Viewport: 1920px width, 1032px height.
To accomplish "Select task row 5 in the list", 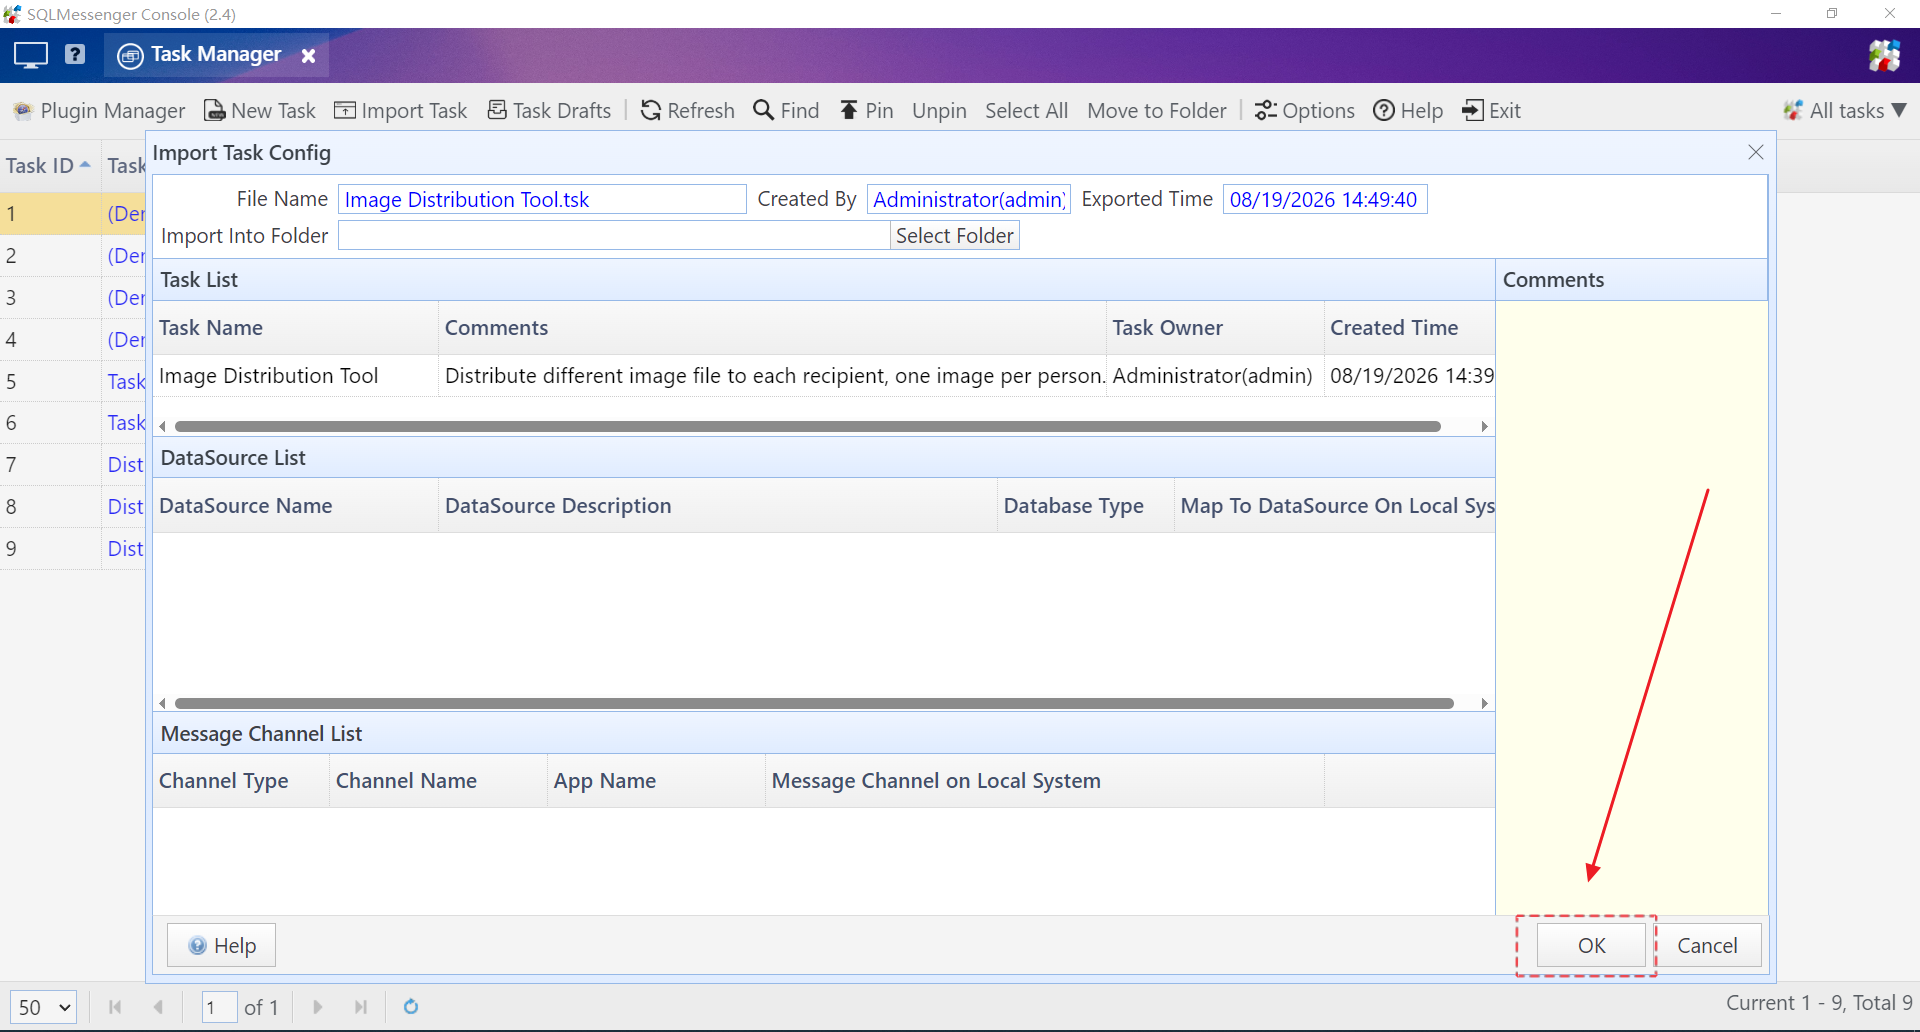I will point(72,381).
